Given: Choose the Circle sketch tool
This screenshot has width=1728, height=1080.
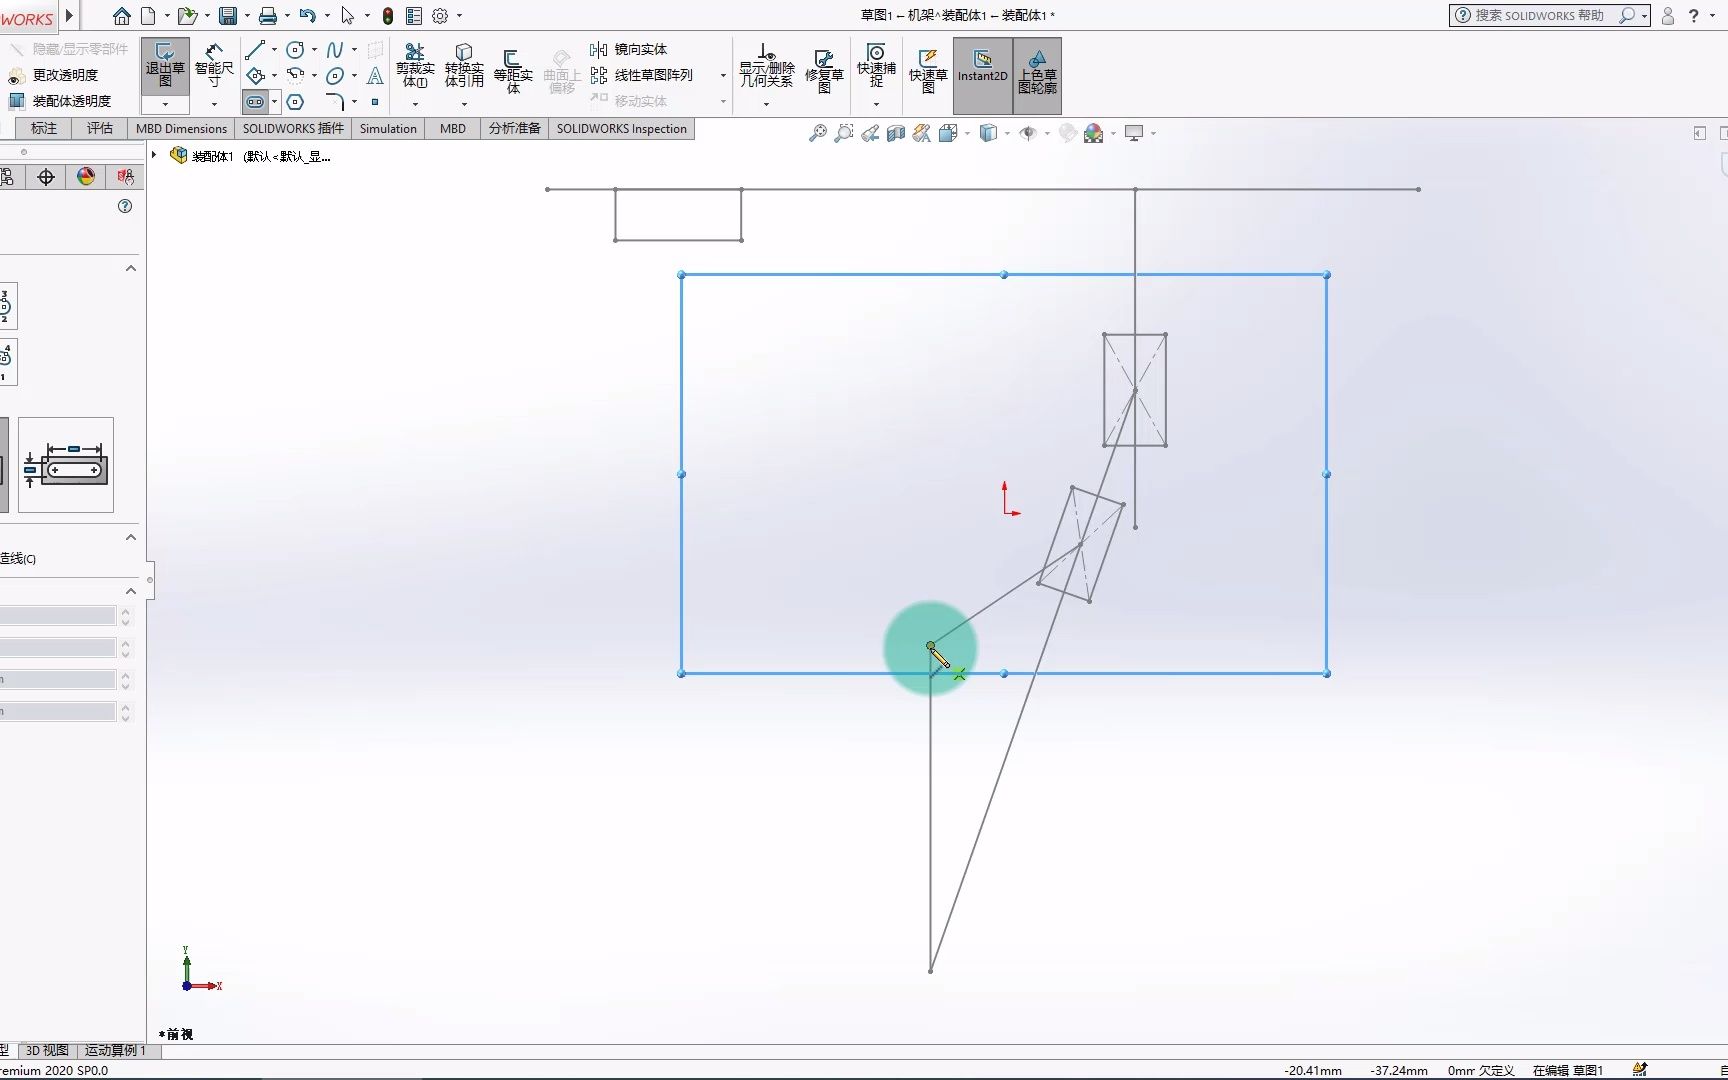Looking at the screenshot, I should (x=295, y=49).
